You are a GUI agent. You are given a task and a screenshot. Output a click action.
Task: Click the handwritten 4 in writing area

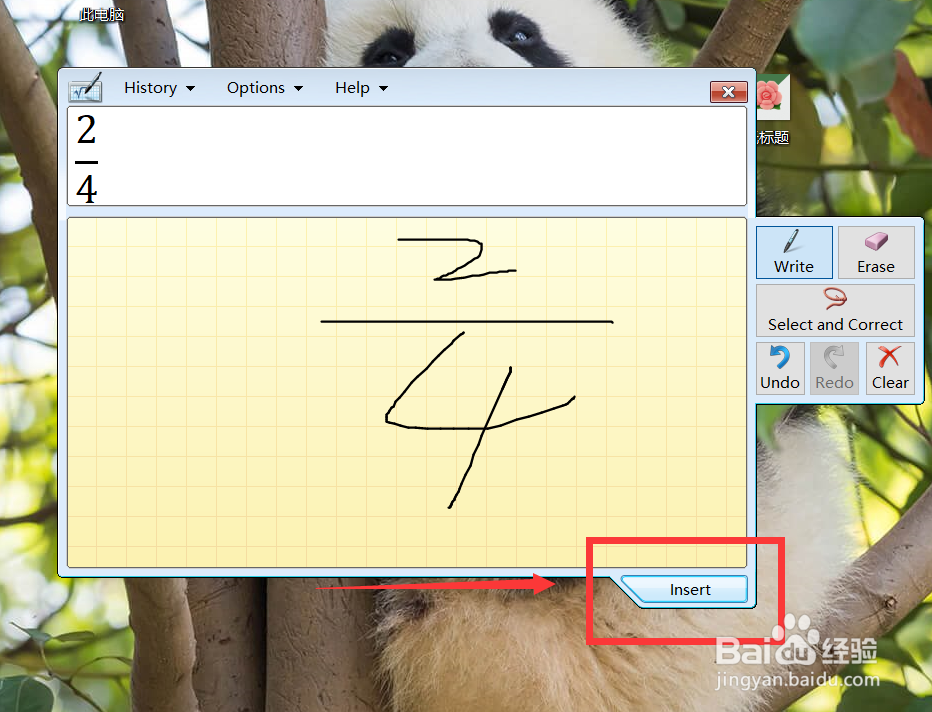click(x=480, y=420)
